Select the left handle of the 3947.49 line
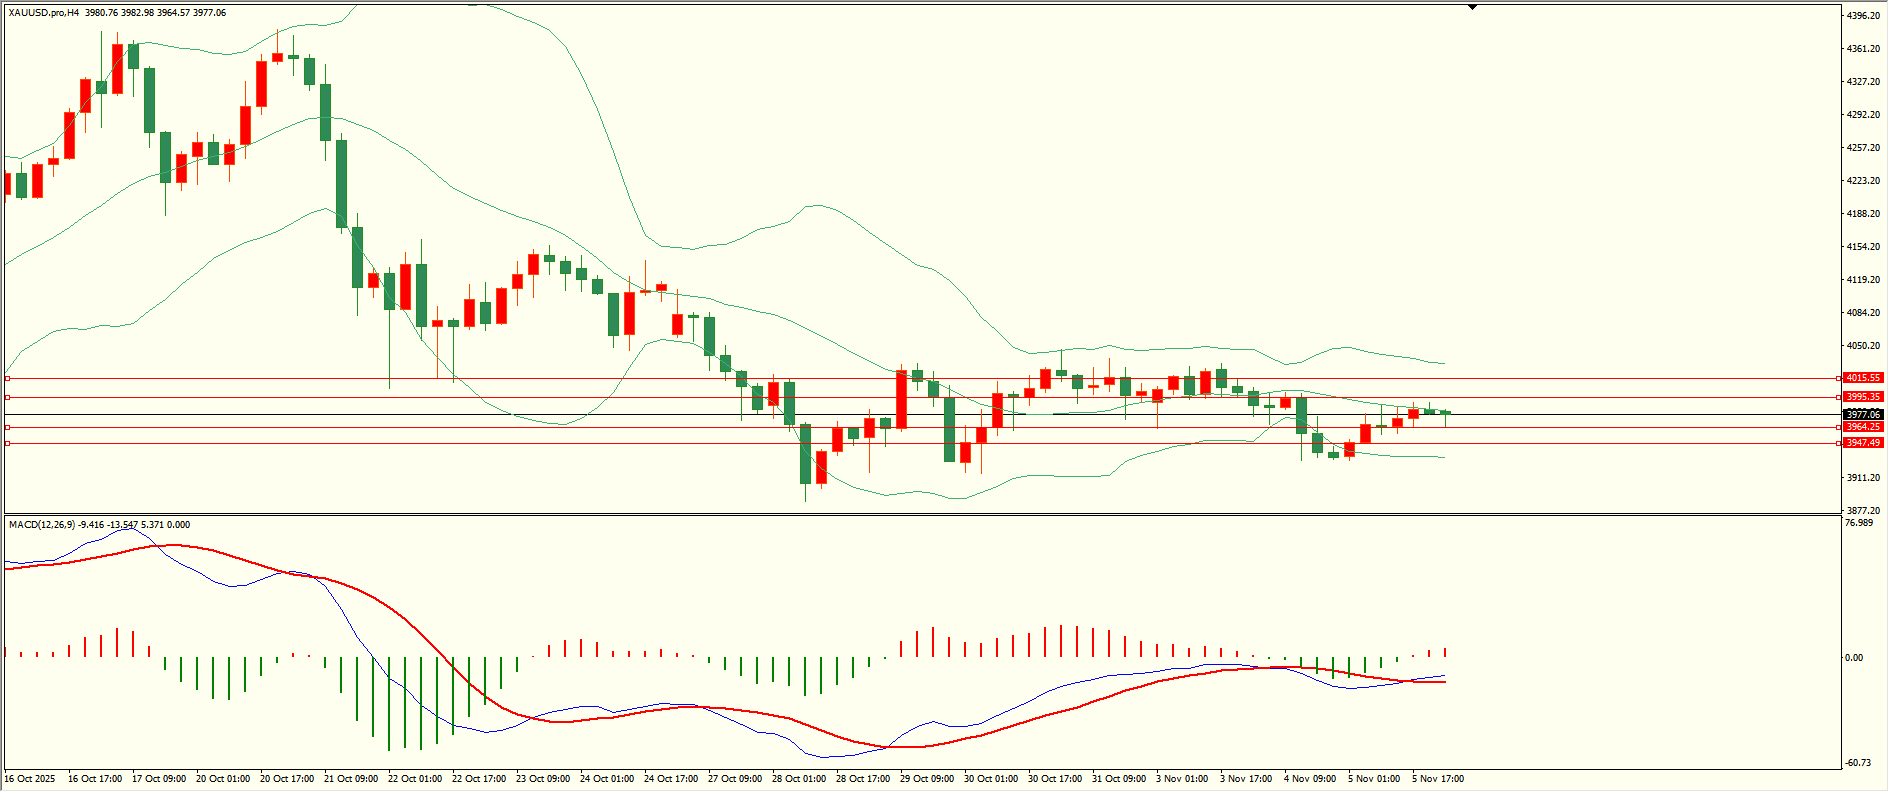This screenshot has width=1889, height=792. [x=7, y=443]
